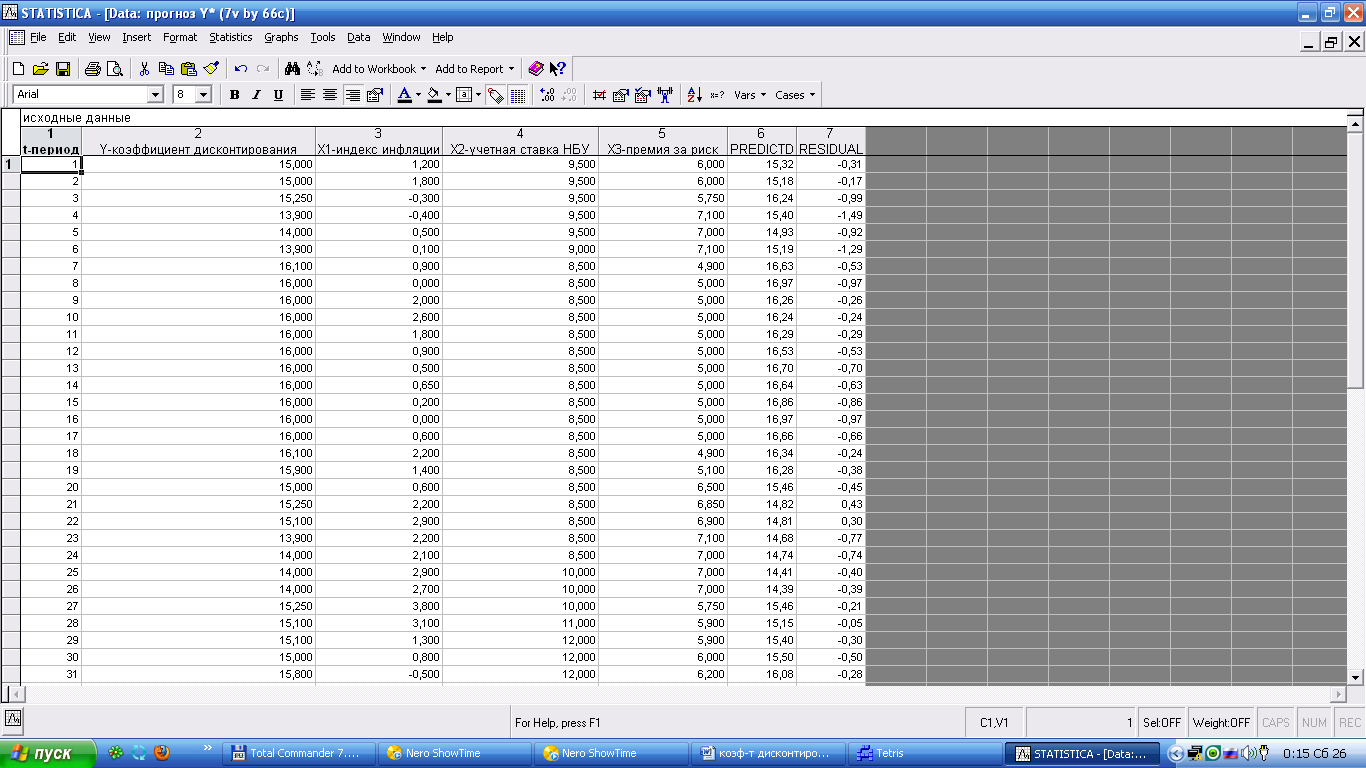Increase decimal places
The image size is (1366, 768).
[547, 95]
